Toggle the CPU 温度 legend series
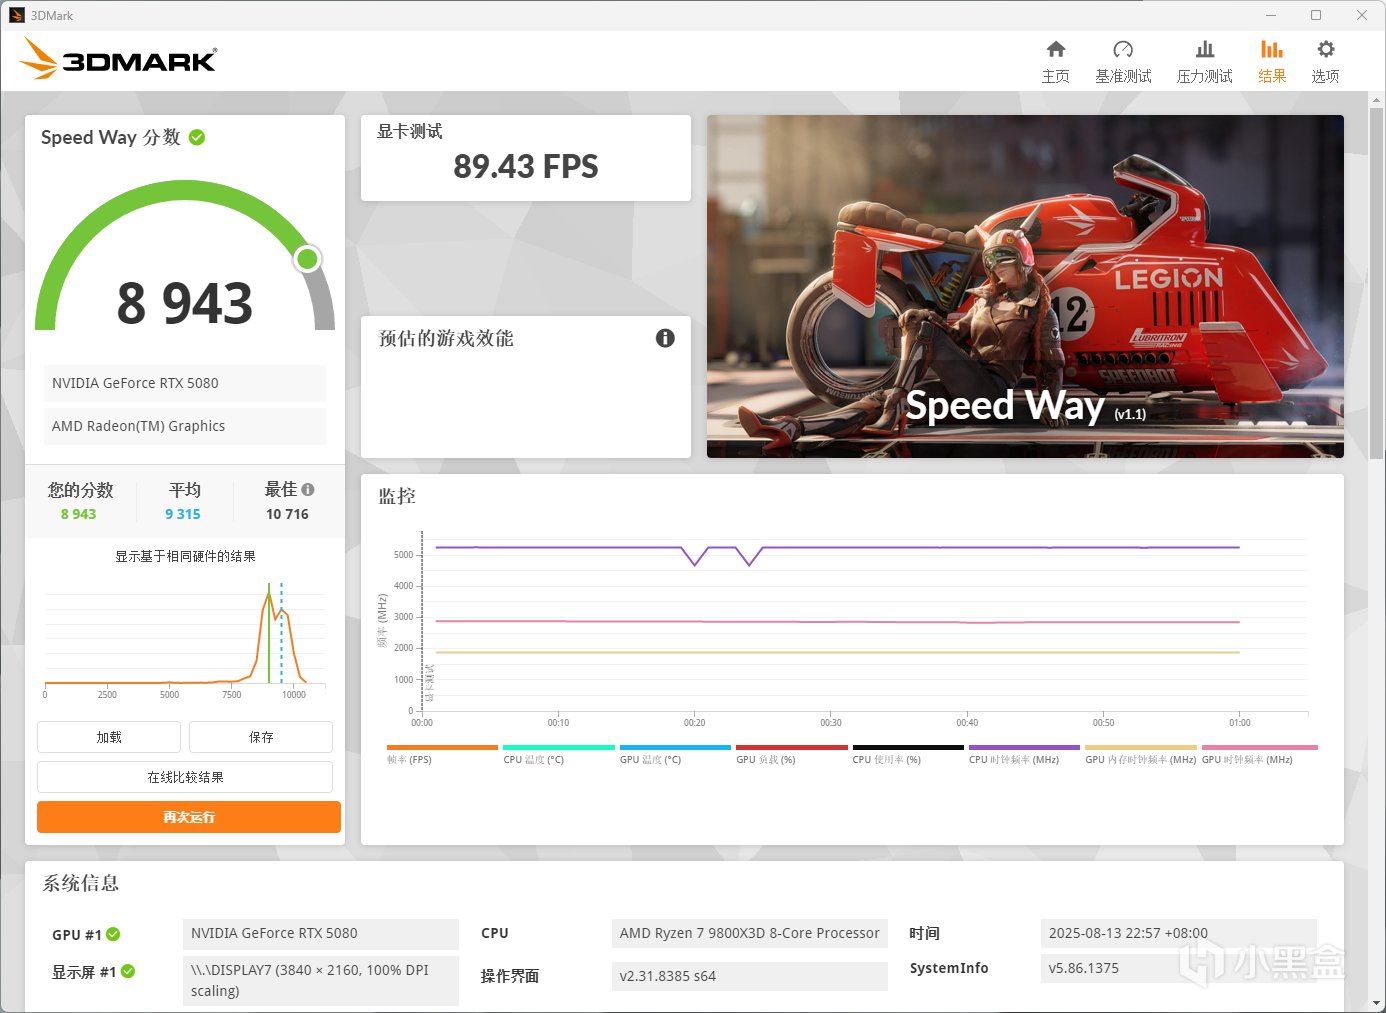Viewport: 1386px width, 1013px height. 559,754
